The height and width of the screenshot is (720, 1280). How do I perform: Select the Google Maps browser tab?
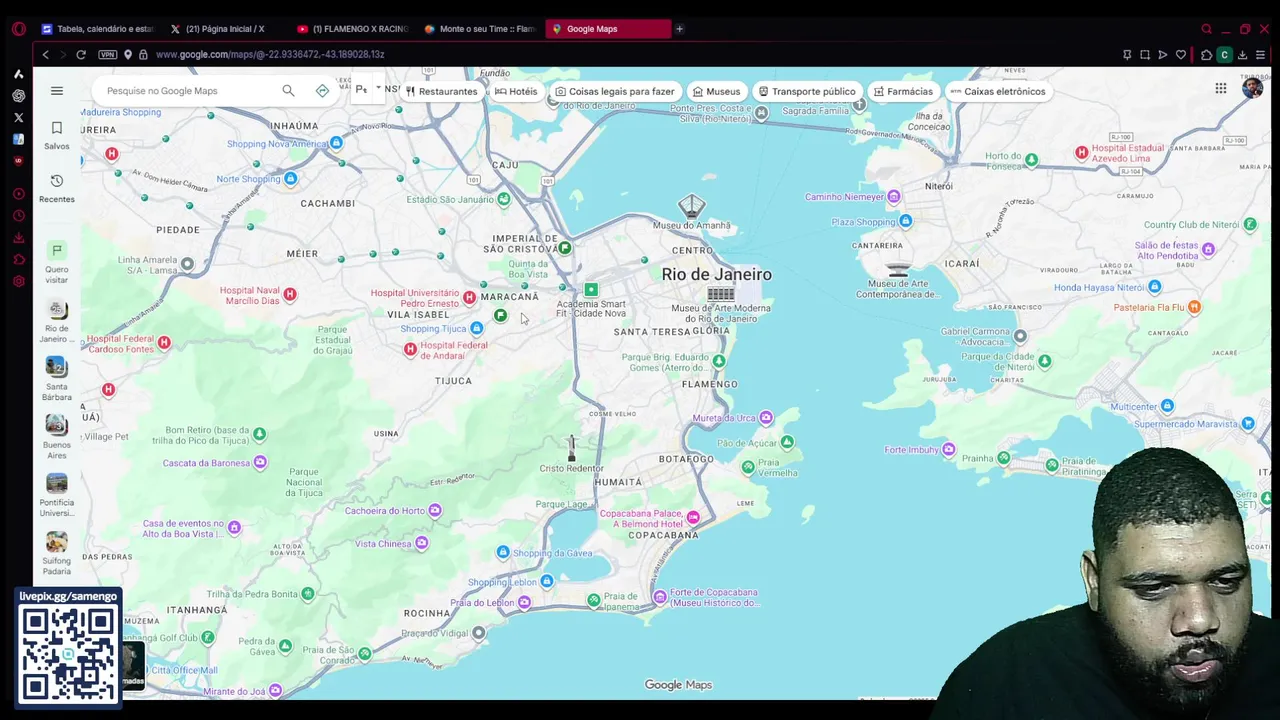tap(607, 29)
